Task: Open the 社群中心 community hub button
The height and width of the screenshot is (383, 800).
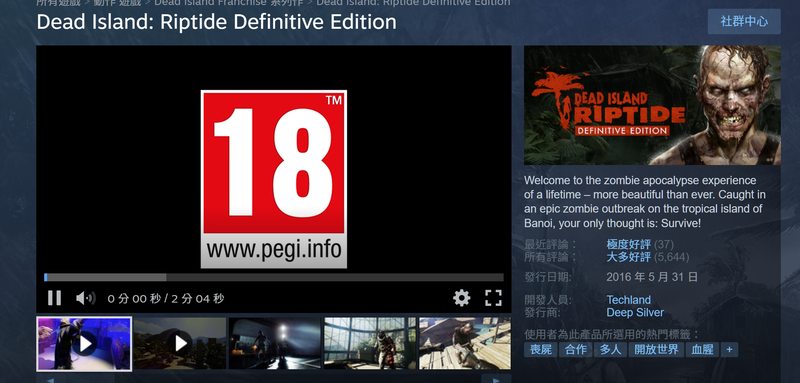Action: tap(744, 21)
